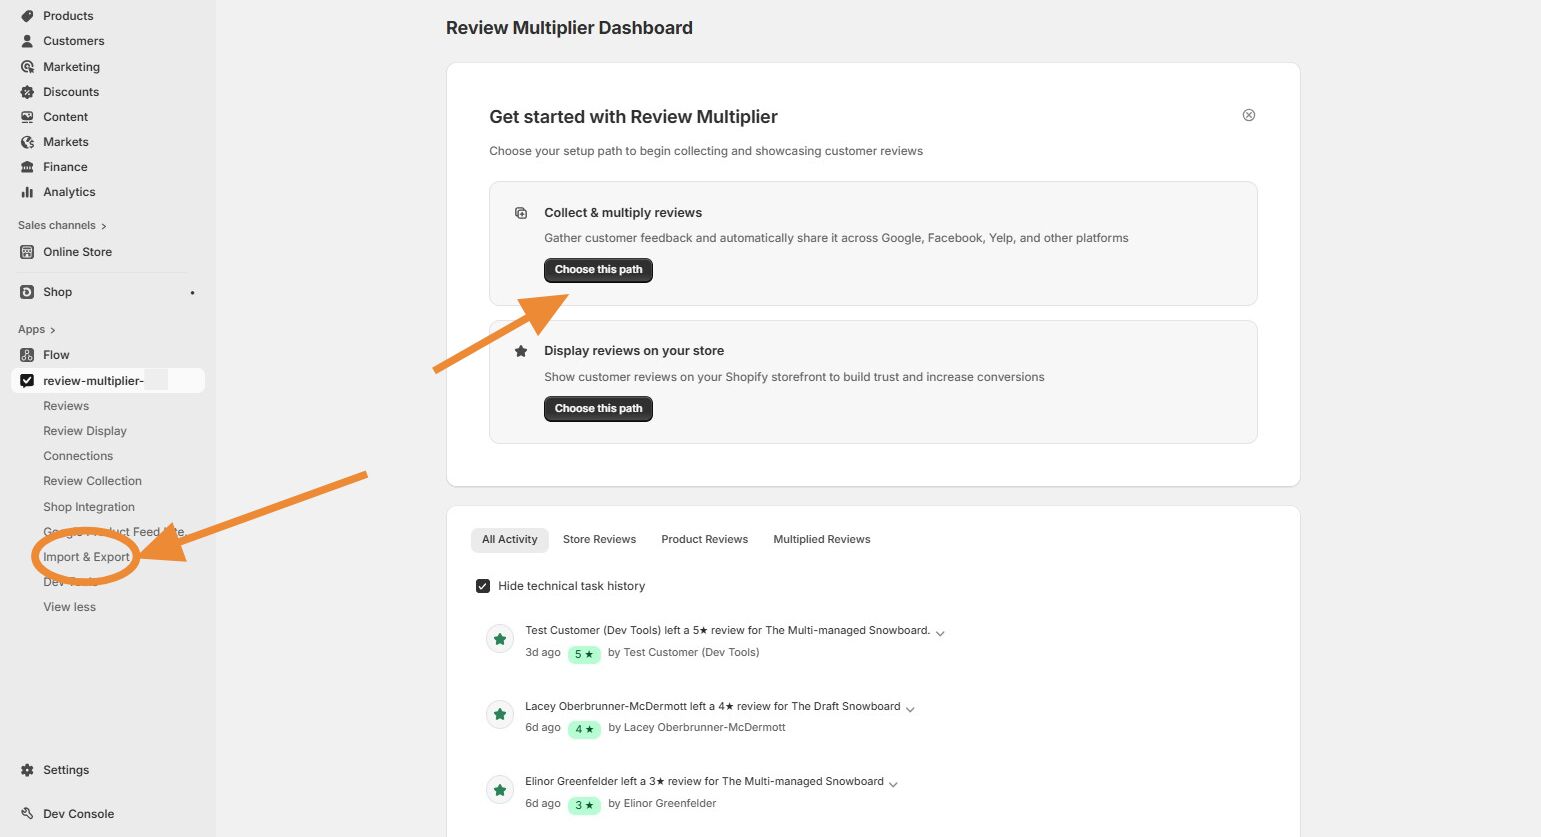Click the review-multiplier app checkmark icon
The image size is (1541, 837).
[x=27, y=380]
